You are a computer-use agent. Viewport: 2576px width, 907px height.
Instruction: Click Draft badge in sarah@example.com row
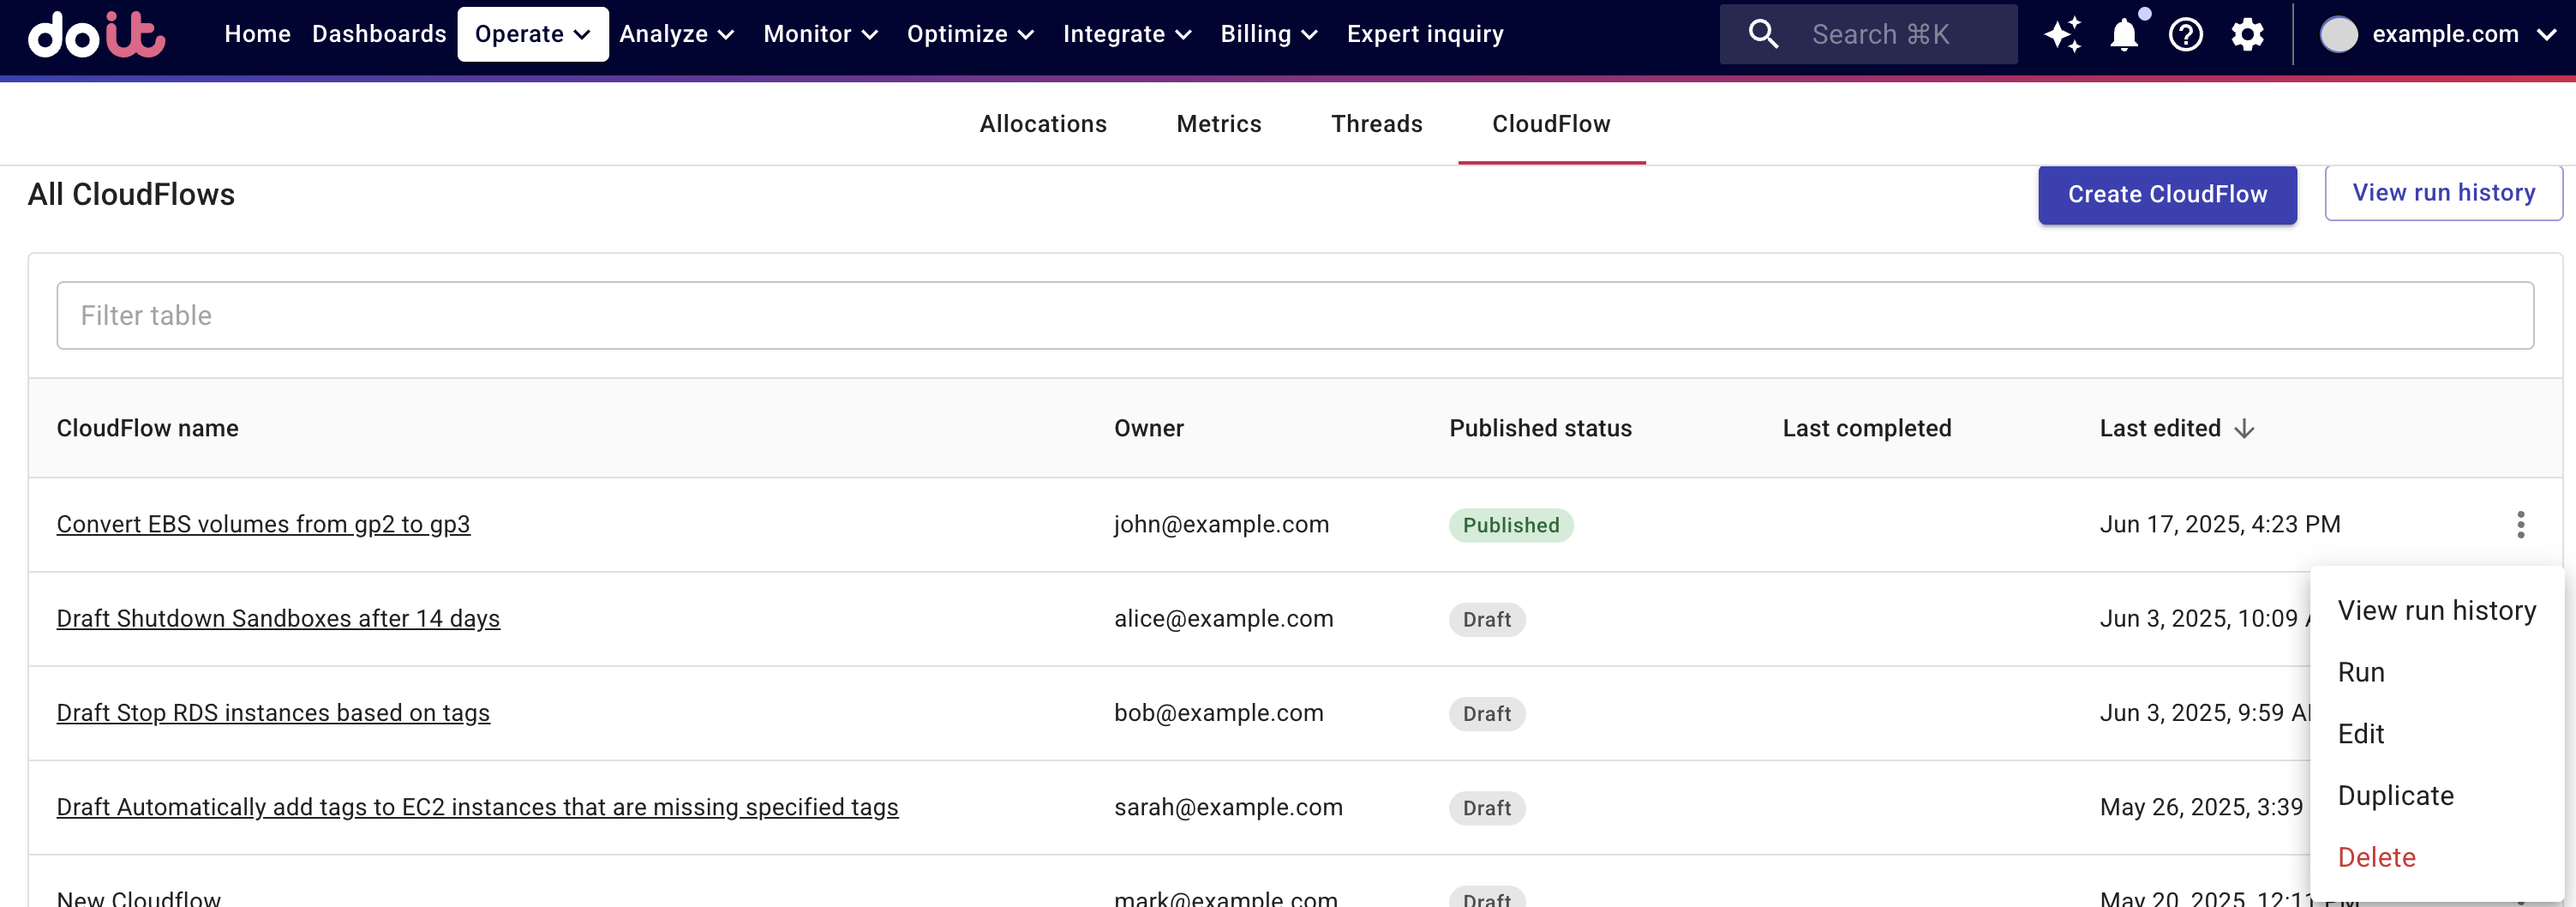[1487, 807]
